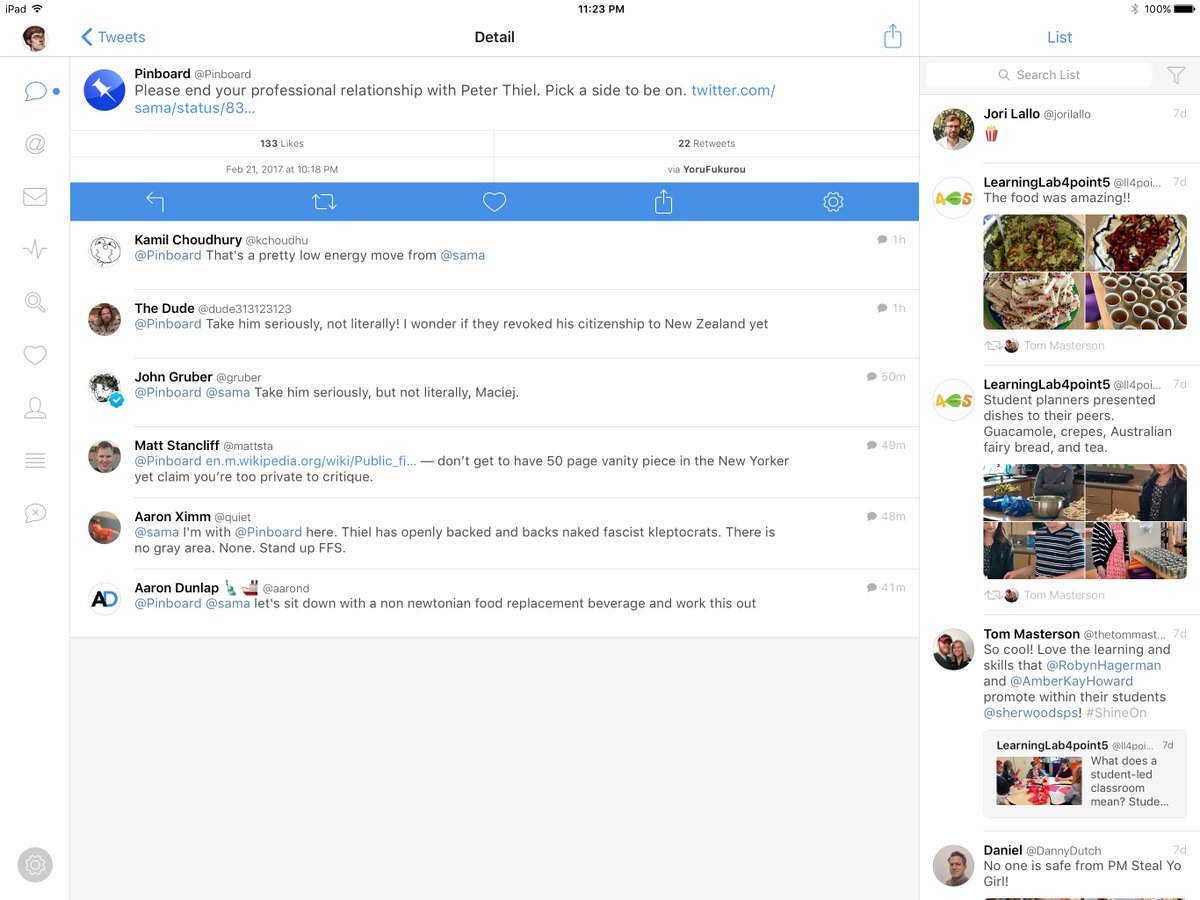Open the Lists lines tab
The image size is (1200, 900).
coord(35,460)
